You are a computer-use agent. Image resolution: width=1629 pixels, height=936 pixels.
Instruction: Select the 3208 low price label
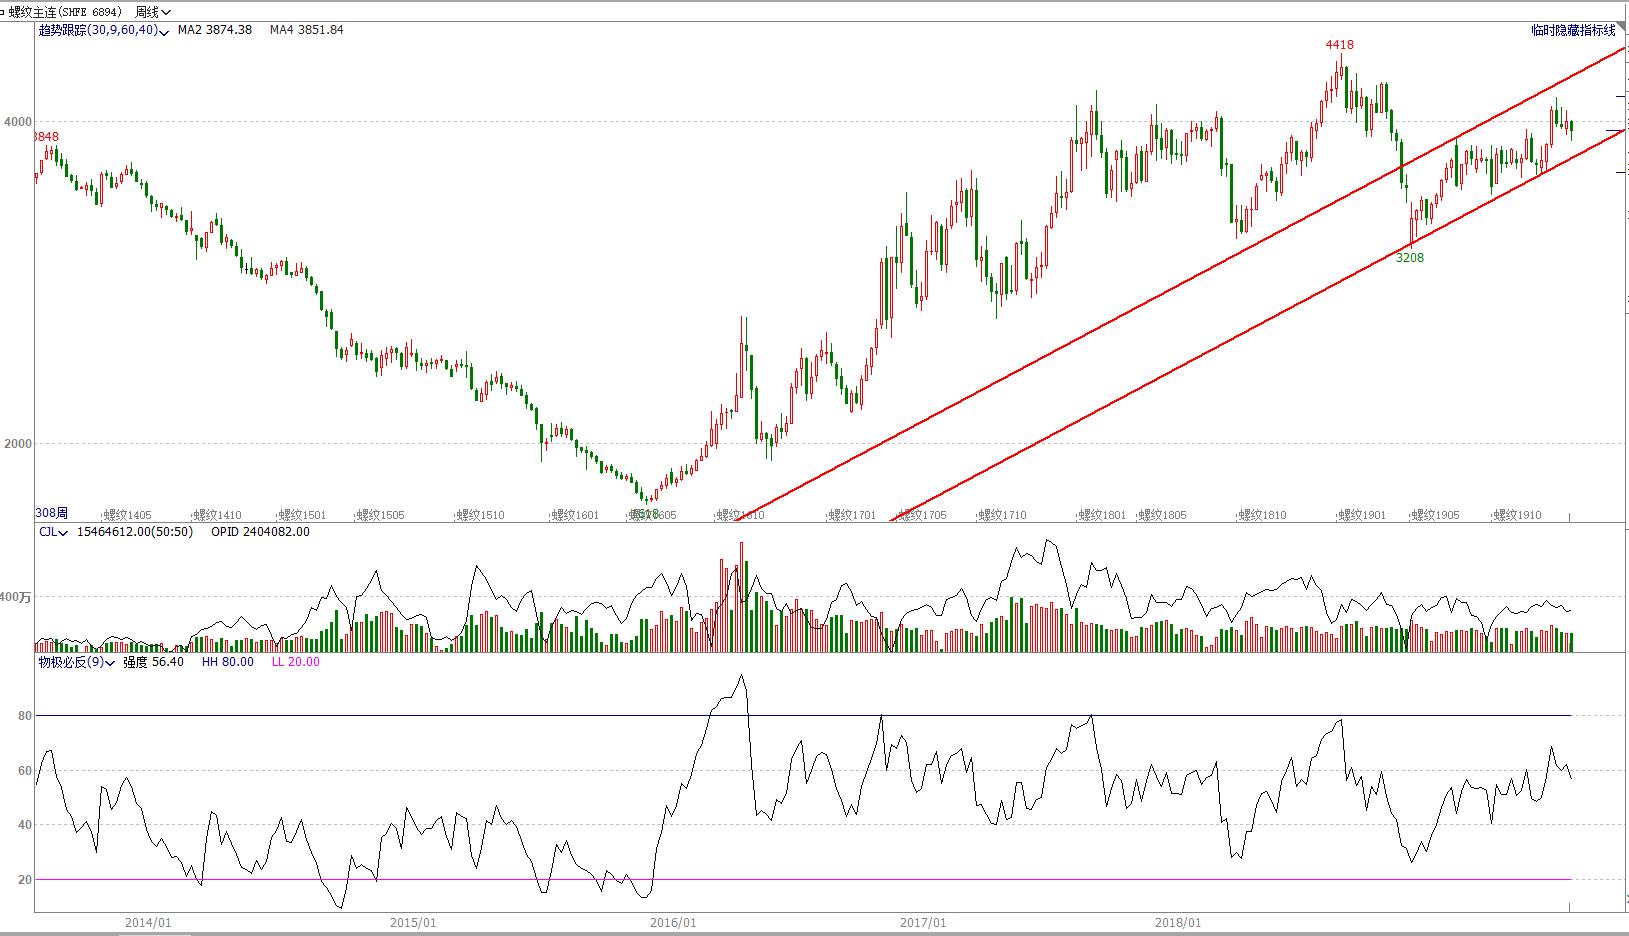1410,258
